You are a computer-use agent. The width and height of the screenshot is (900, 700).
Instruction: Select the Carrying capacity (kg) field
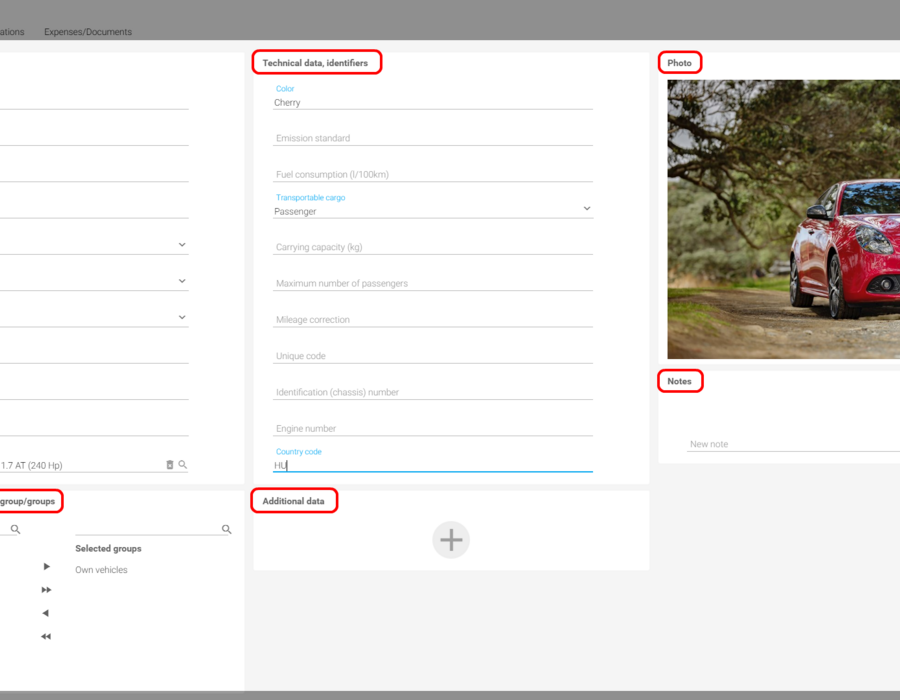tap(433, 247)
